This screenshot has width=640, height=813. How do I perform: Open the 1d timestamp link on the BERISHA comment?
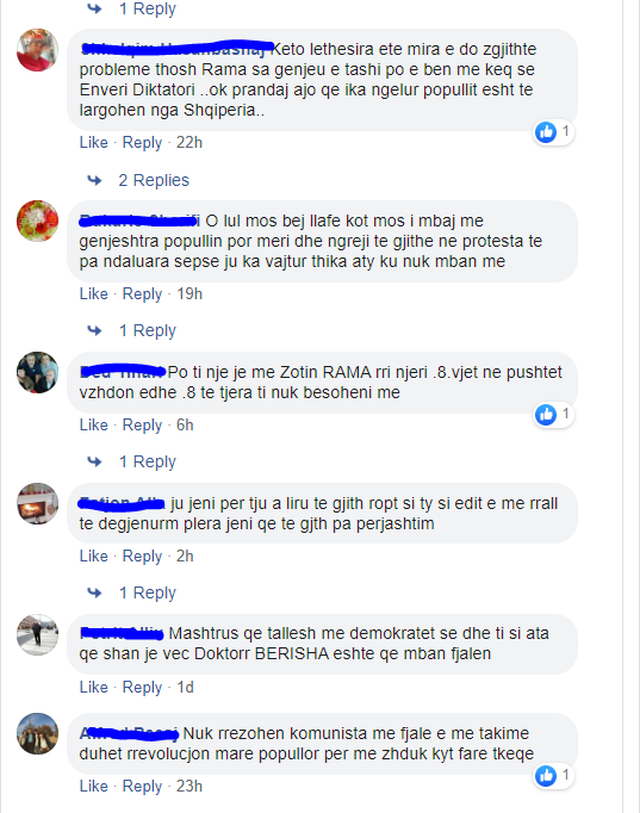pyautogui.click(x=185, y=687)
